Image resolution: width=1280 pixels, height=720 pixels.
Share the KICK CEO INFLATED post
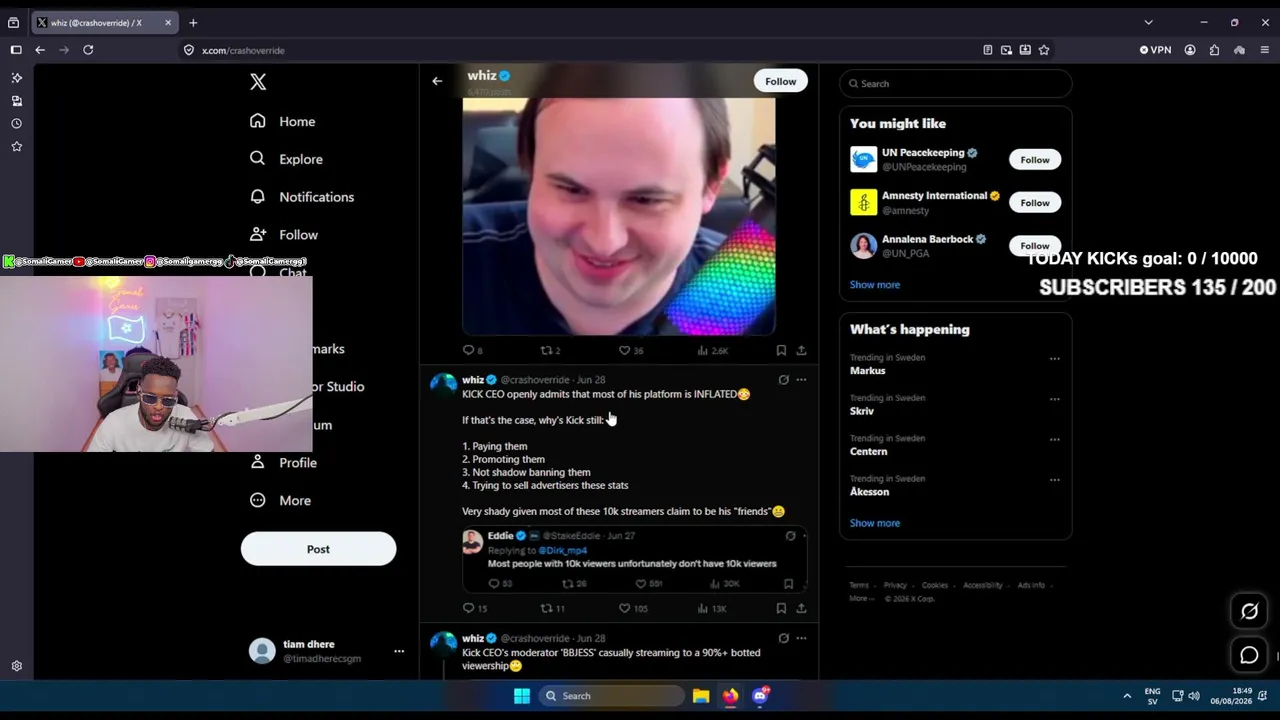pyautogui.click(x=801, y=608)
